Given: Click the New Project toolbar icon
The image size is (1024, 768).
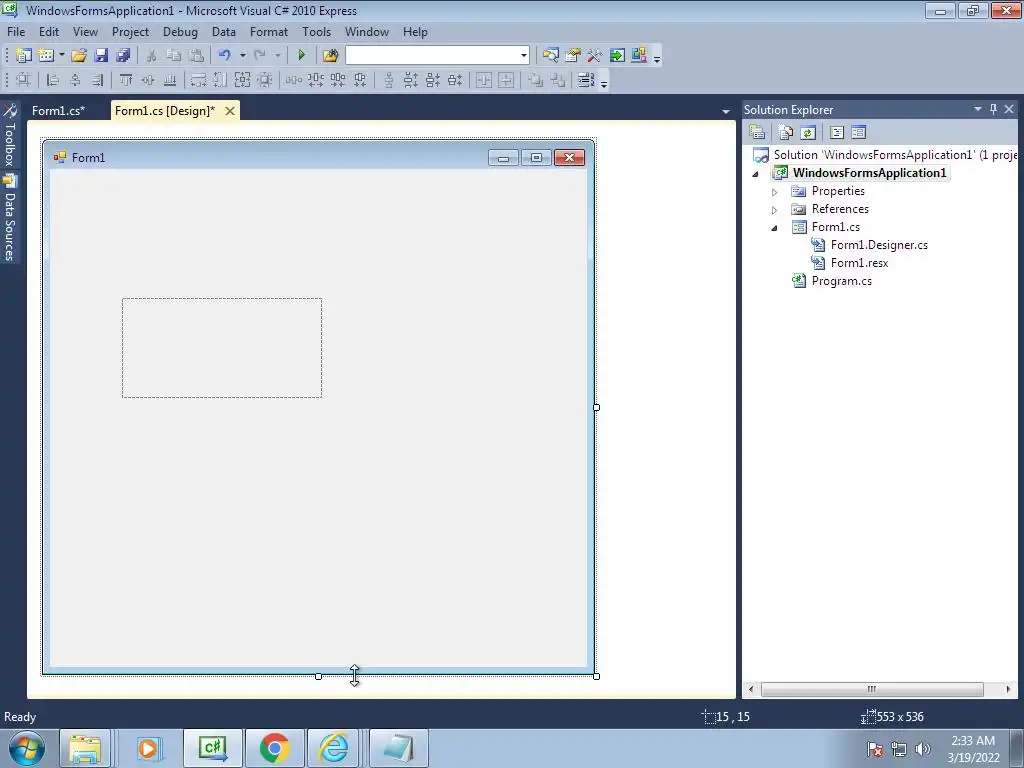Looking at the screenshot, I should click(24, 56).
